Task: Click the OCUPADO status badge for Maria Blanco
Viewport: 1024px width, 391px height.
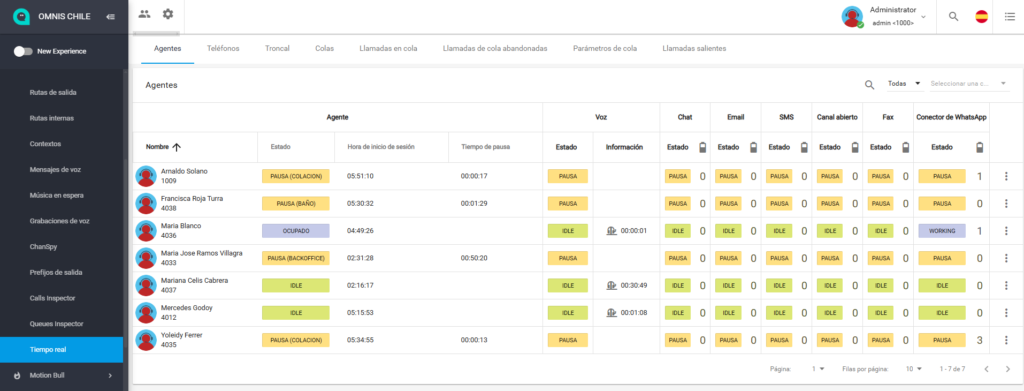Action: [x=296, y=231]
